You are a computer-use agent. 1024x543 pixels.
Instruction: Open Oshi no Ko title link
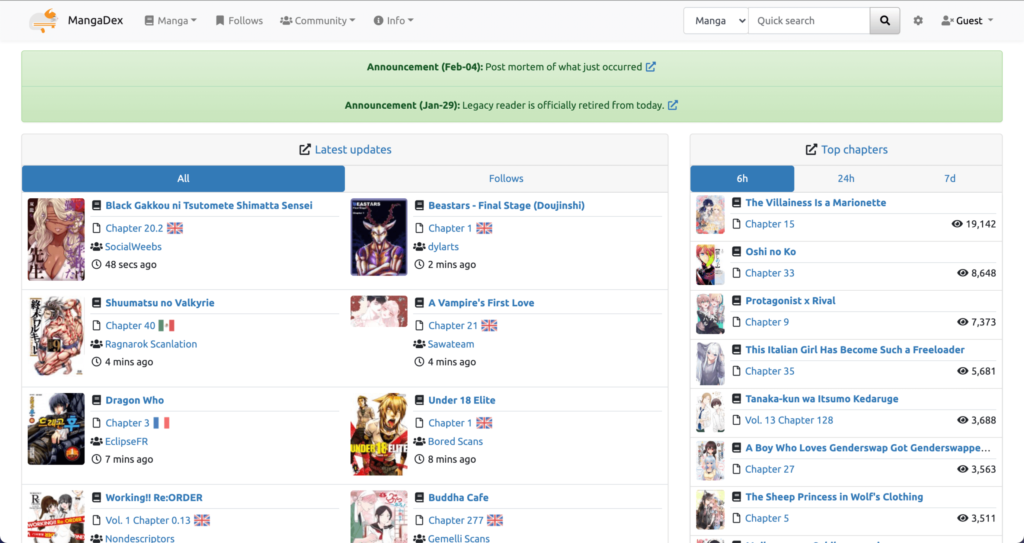click(770, 251)
